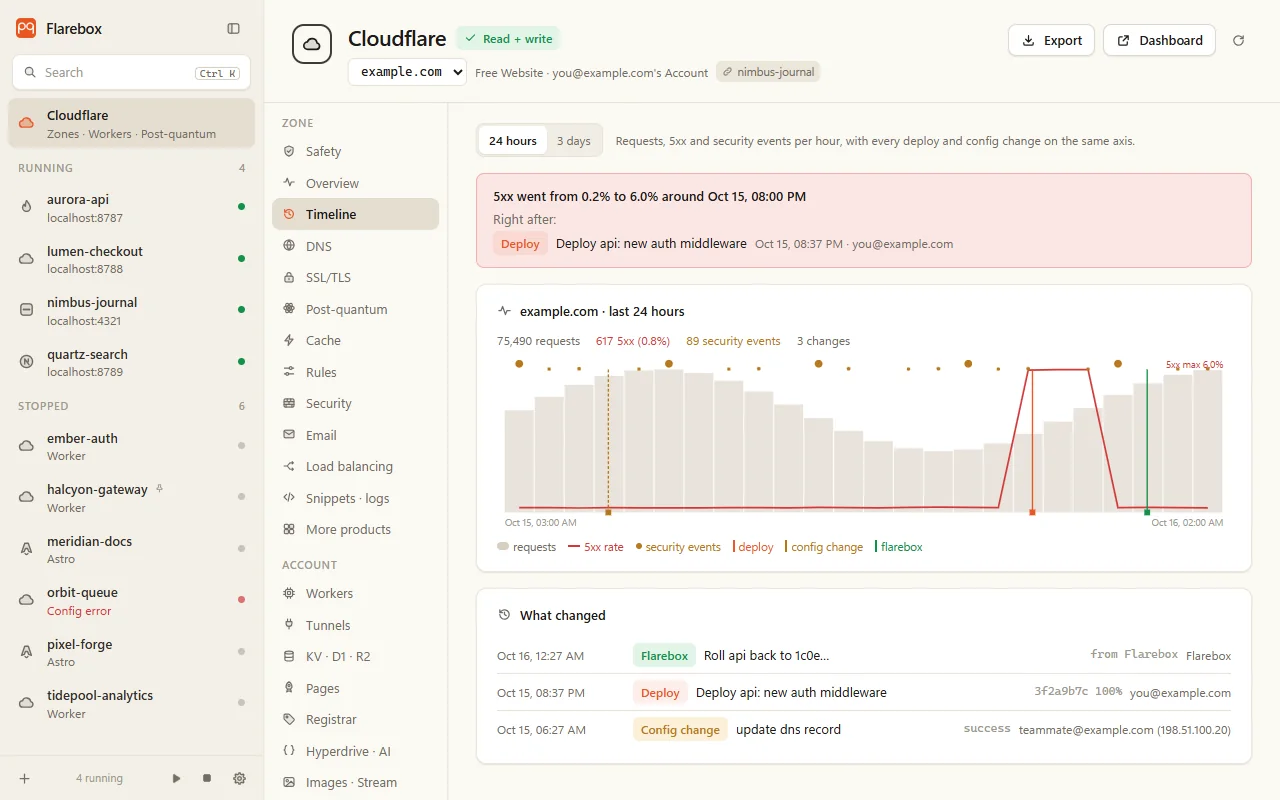
Task: Click the DNS globe icon
Action: point(289,246)
